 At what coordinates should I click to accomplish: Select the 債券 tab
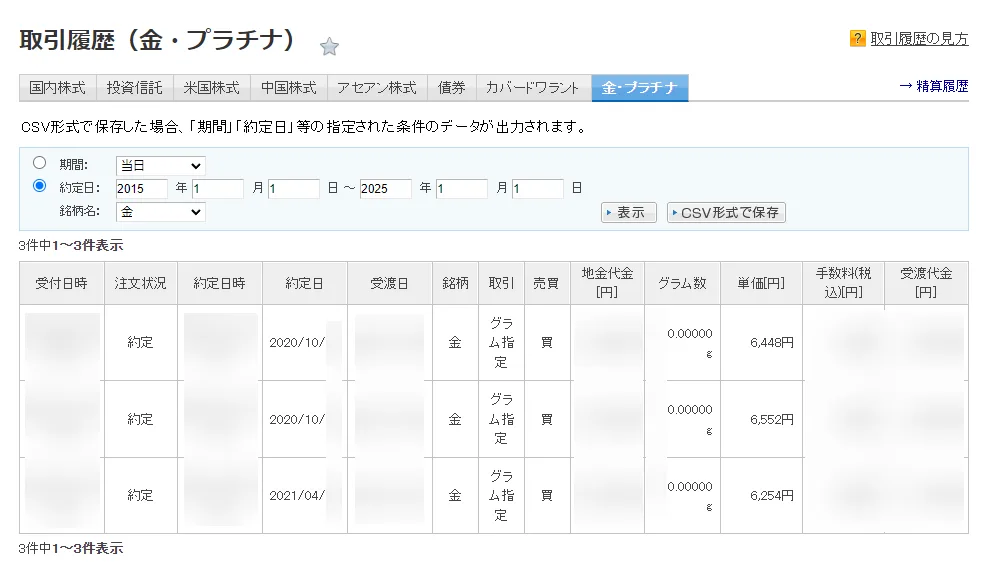coord(451,88)
